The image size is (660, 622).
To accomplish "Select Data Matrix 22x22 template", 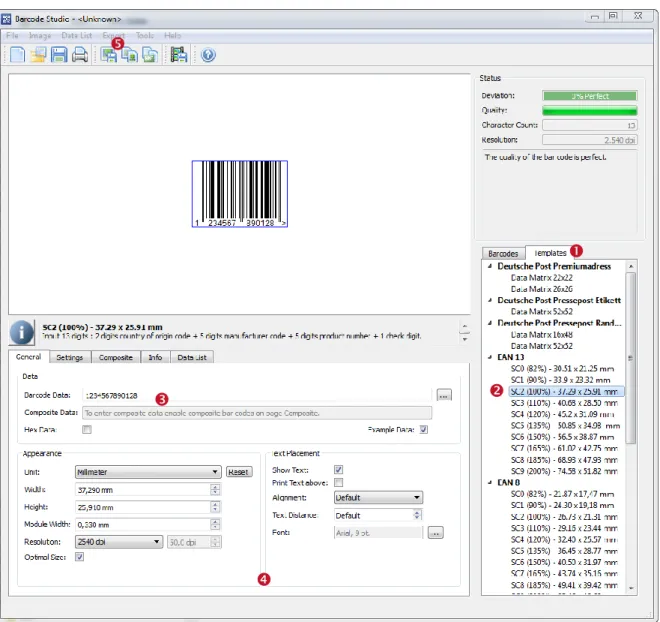I will pos(542,278).
